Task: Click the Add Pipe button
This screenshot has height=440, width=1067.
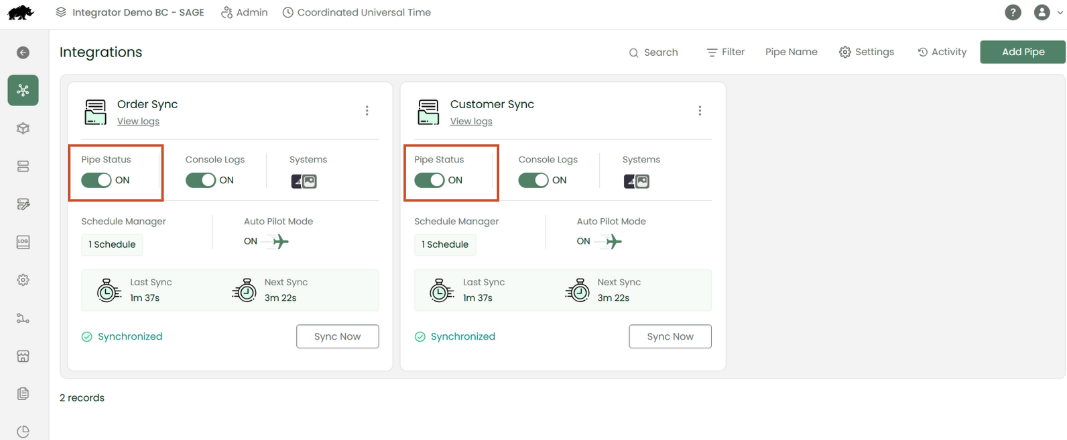Action: (1022, 52)
